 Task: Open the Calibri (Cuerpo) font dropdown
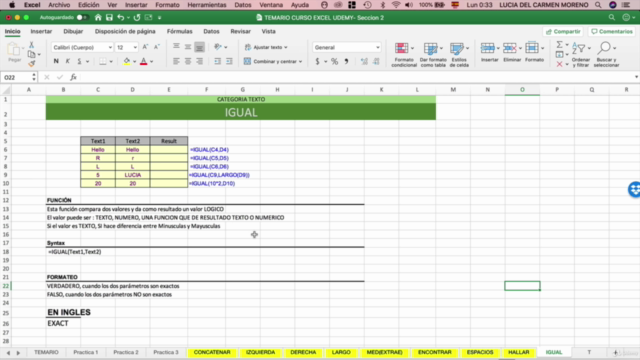pos(110,47)
